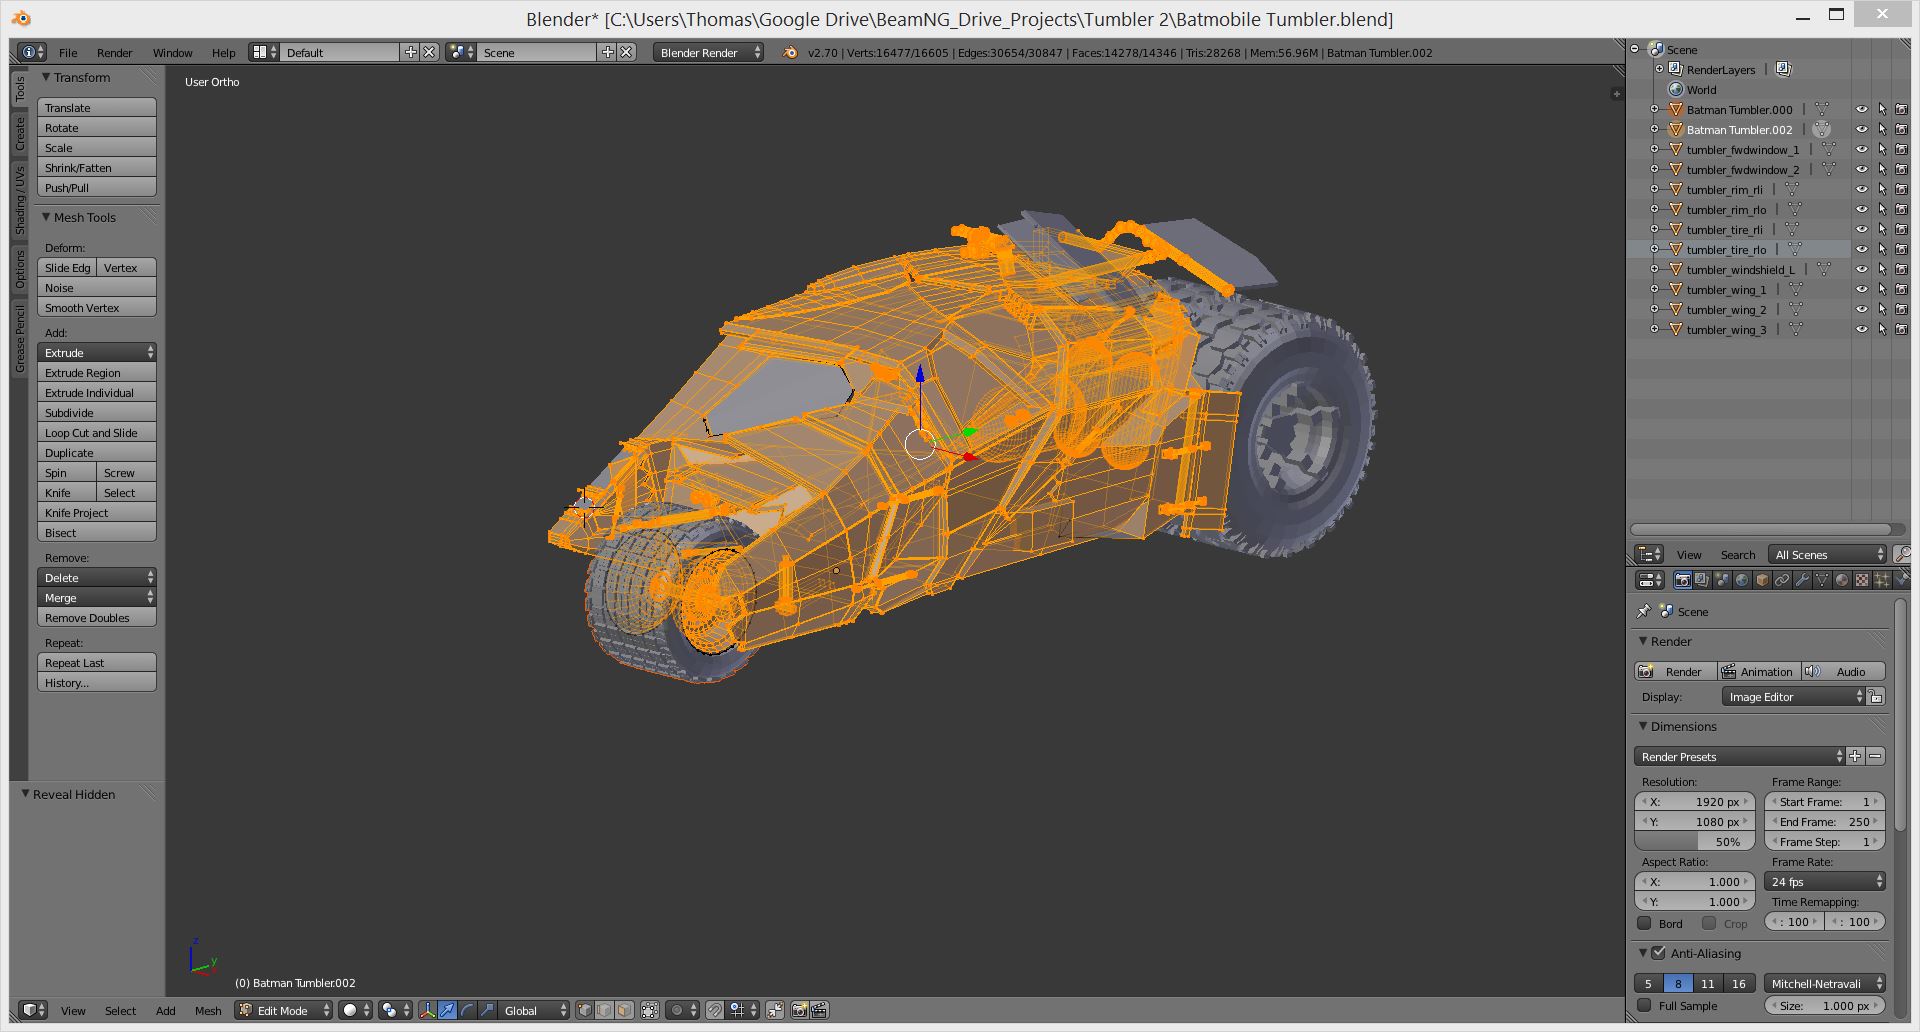Click the OpenGL render image camera icon
The height and width of the screenshot is (1032, 1920).
tap(800, 1010)
